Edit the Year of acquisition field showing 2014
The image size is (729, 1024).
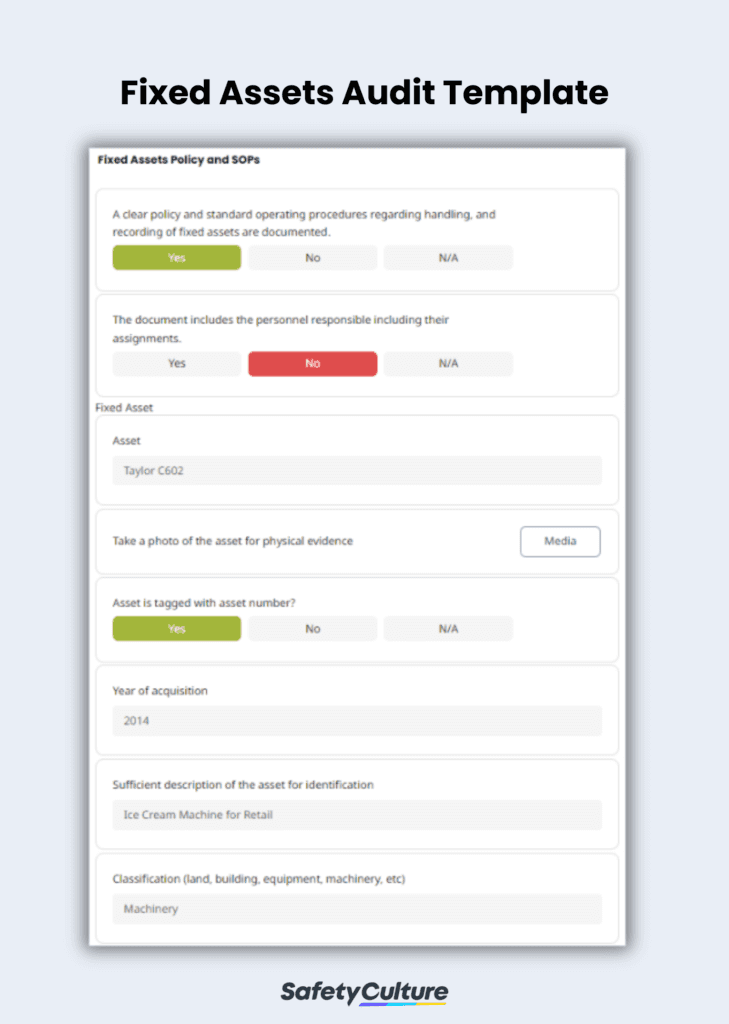coord(357,721)
